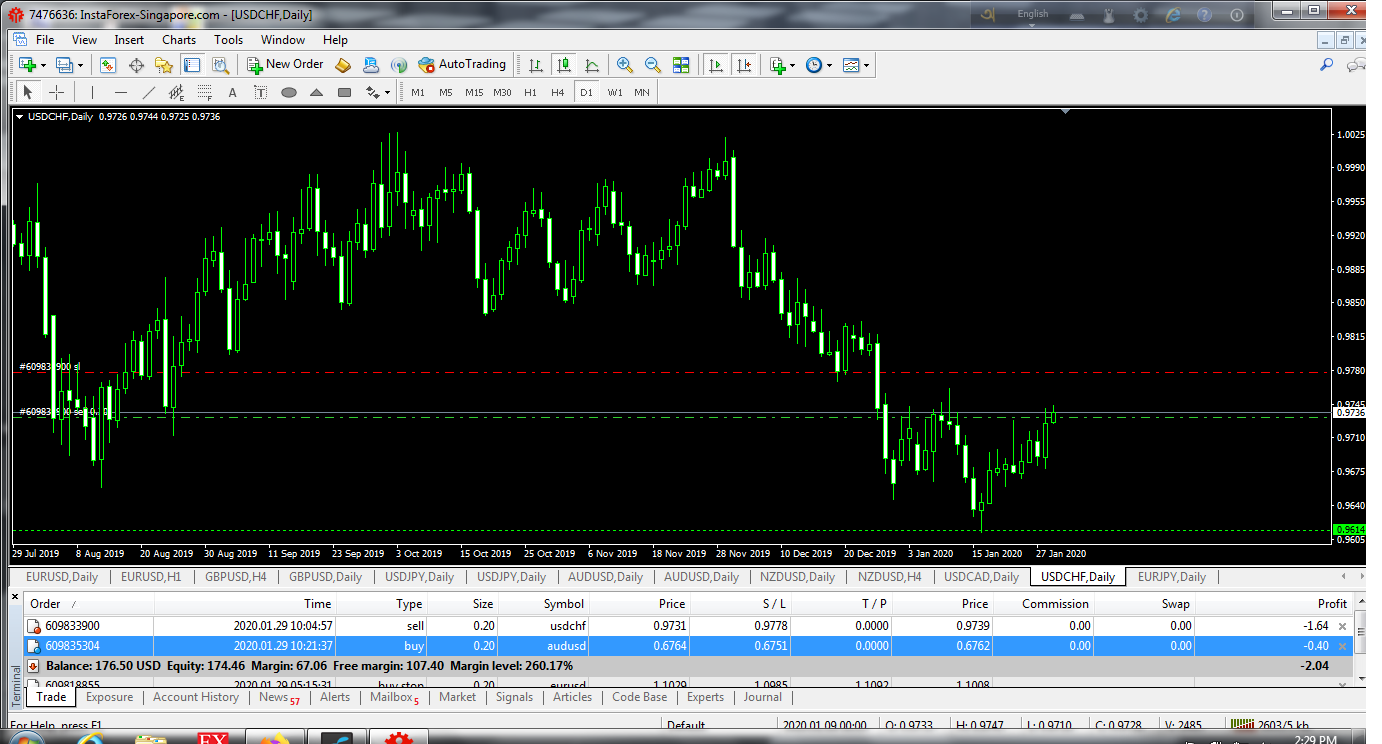Sort orders by Profit column header
The image size is (1382, 744).
point(1333,603)
